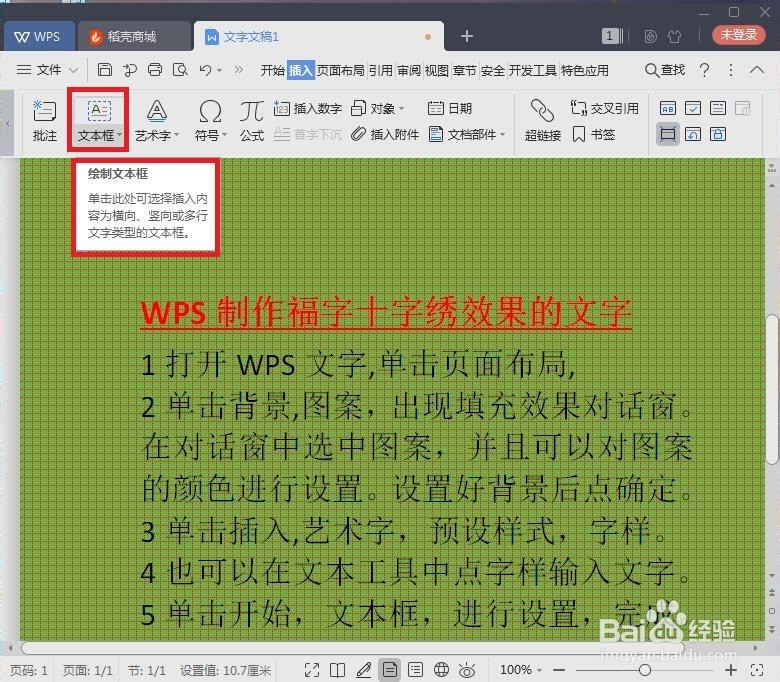Open the 文本框 dropdown arrow
Image resolution: width=780 pixels, height=682 pixels.
pos(119,135)
